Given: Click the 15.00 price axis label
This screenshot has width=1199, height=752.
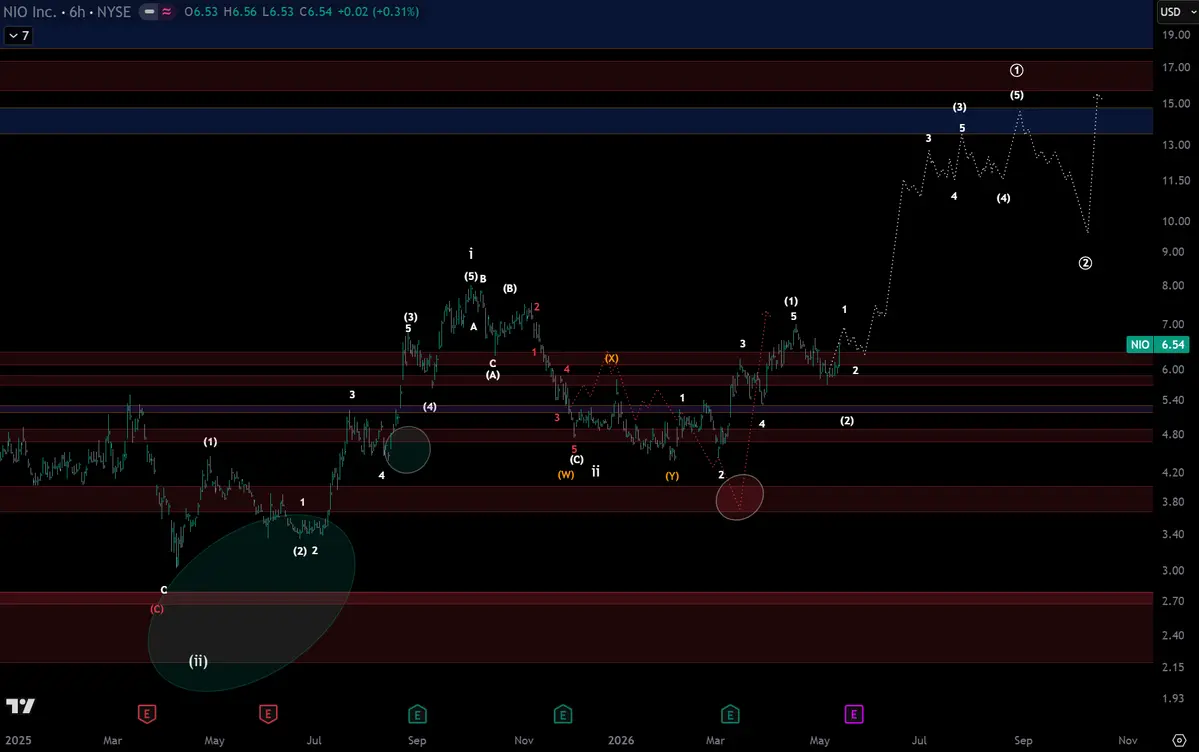Looking at the screenshot, I should [x=1175, y=103].
